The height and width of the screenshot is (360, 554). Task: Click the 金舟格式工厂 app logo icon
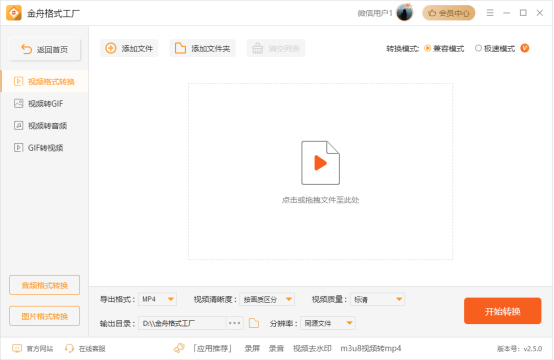click(14, 13)
